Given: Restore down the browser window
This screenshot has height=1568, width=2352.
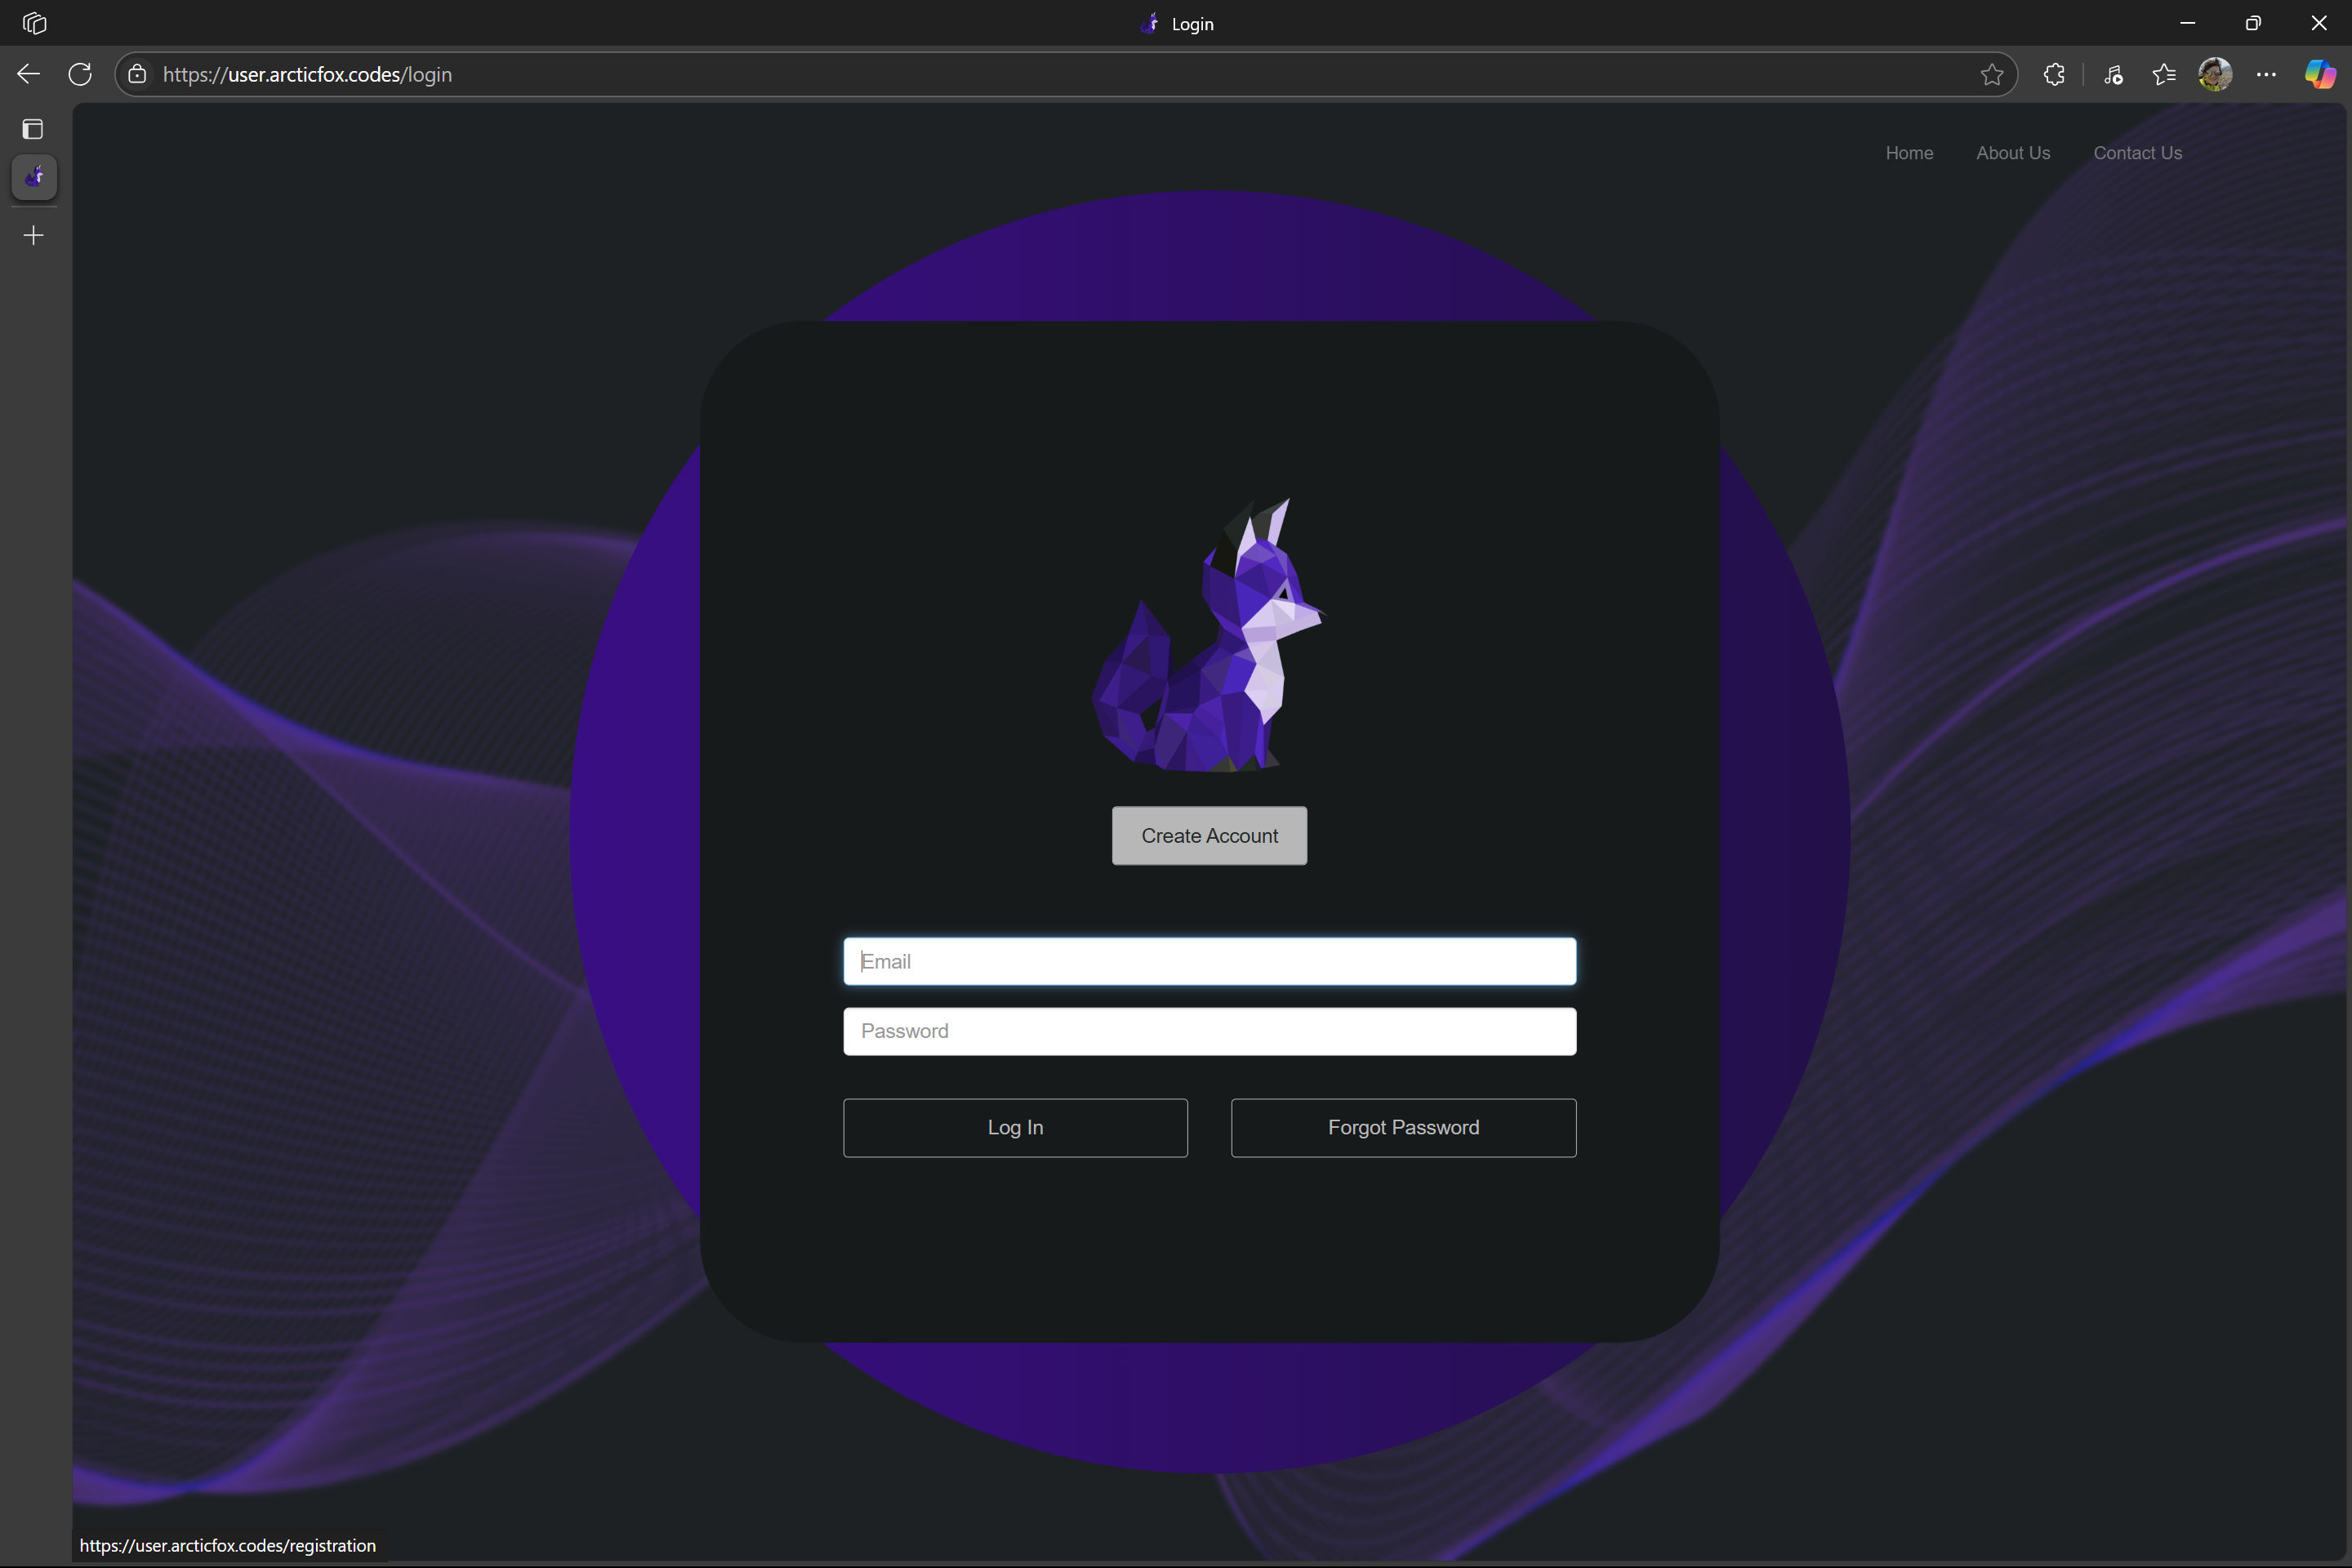Looking at the screenshot, I should click(x=2253, y=23).
